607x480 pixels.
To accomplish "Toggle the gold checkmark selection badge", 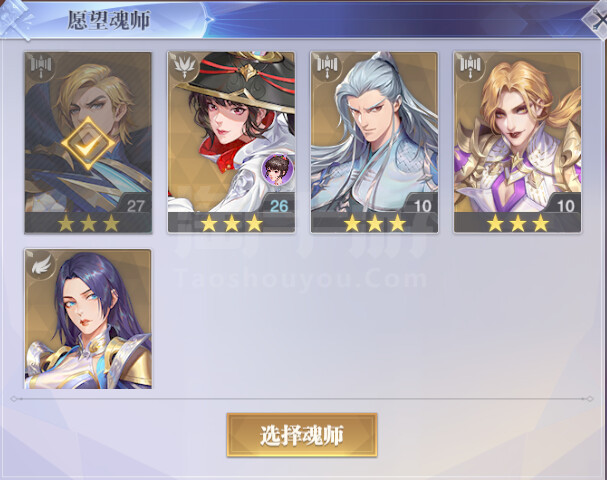I will 88,144.
